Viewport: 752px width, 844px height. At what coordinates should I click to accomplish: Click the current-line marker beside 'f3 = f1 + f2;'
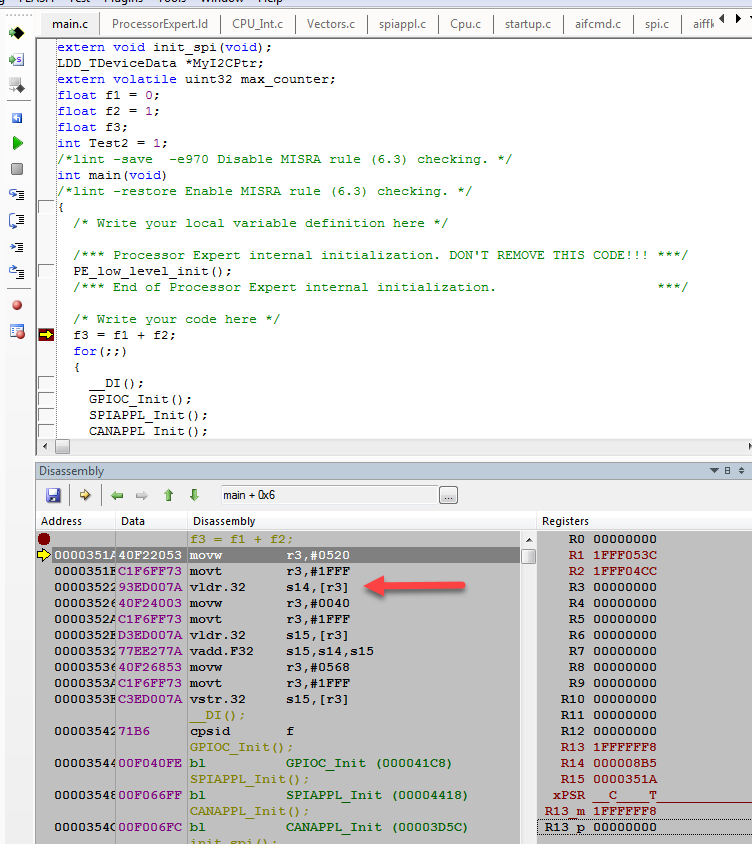tap(46, 335)
